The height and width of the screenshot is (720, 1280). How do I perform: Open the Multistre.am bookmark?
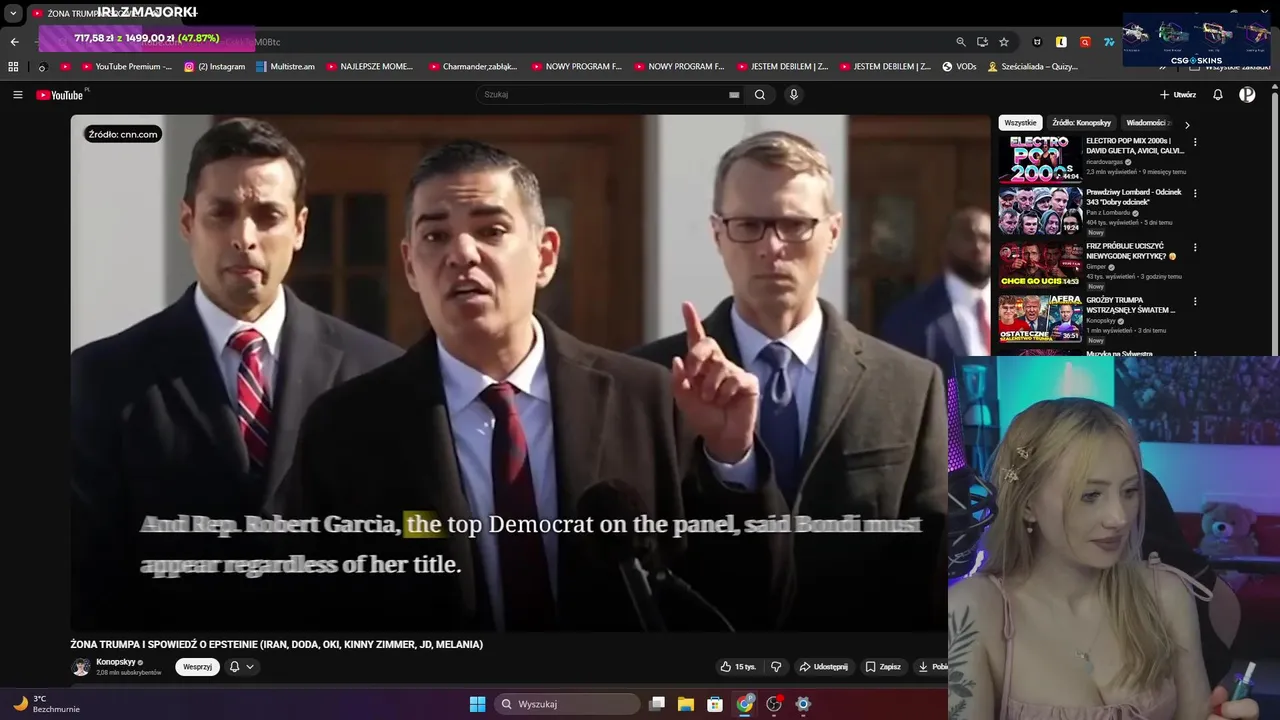click(285, 67)
